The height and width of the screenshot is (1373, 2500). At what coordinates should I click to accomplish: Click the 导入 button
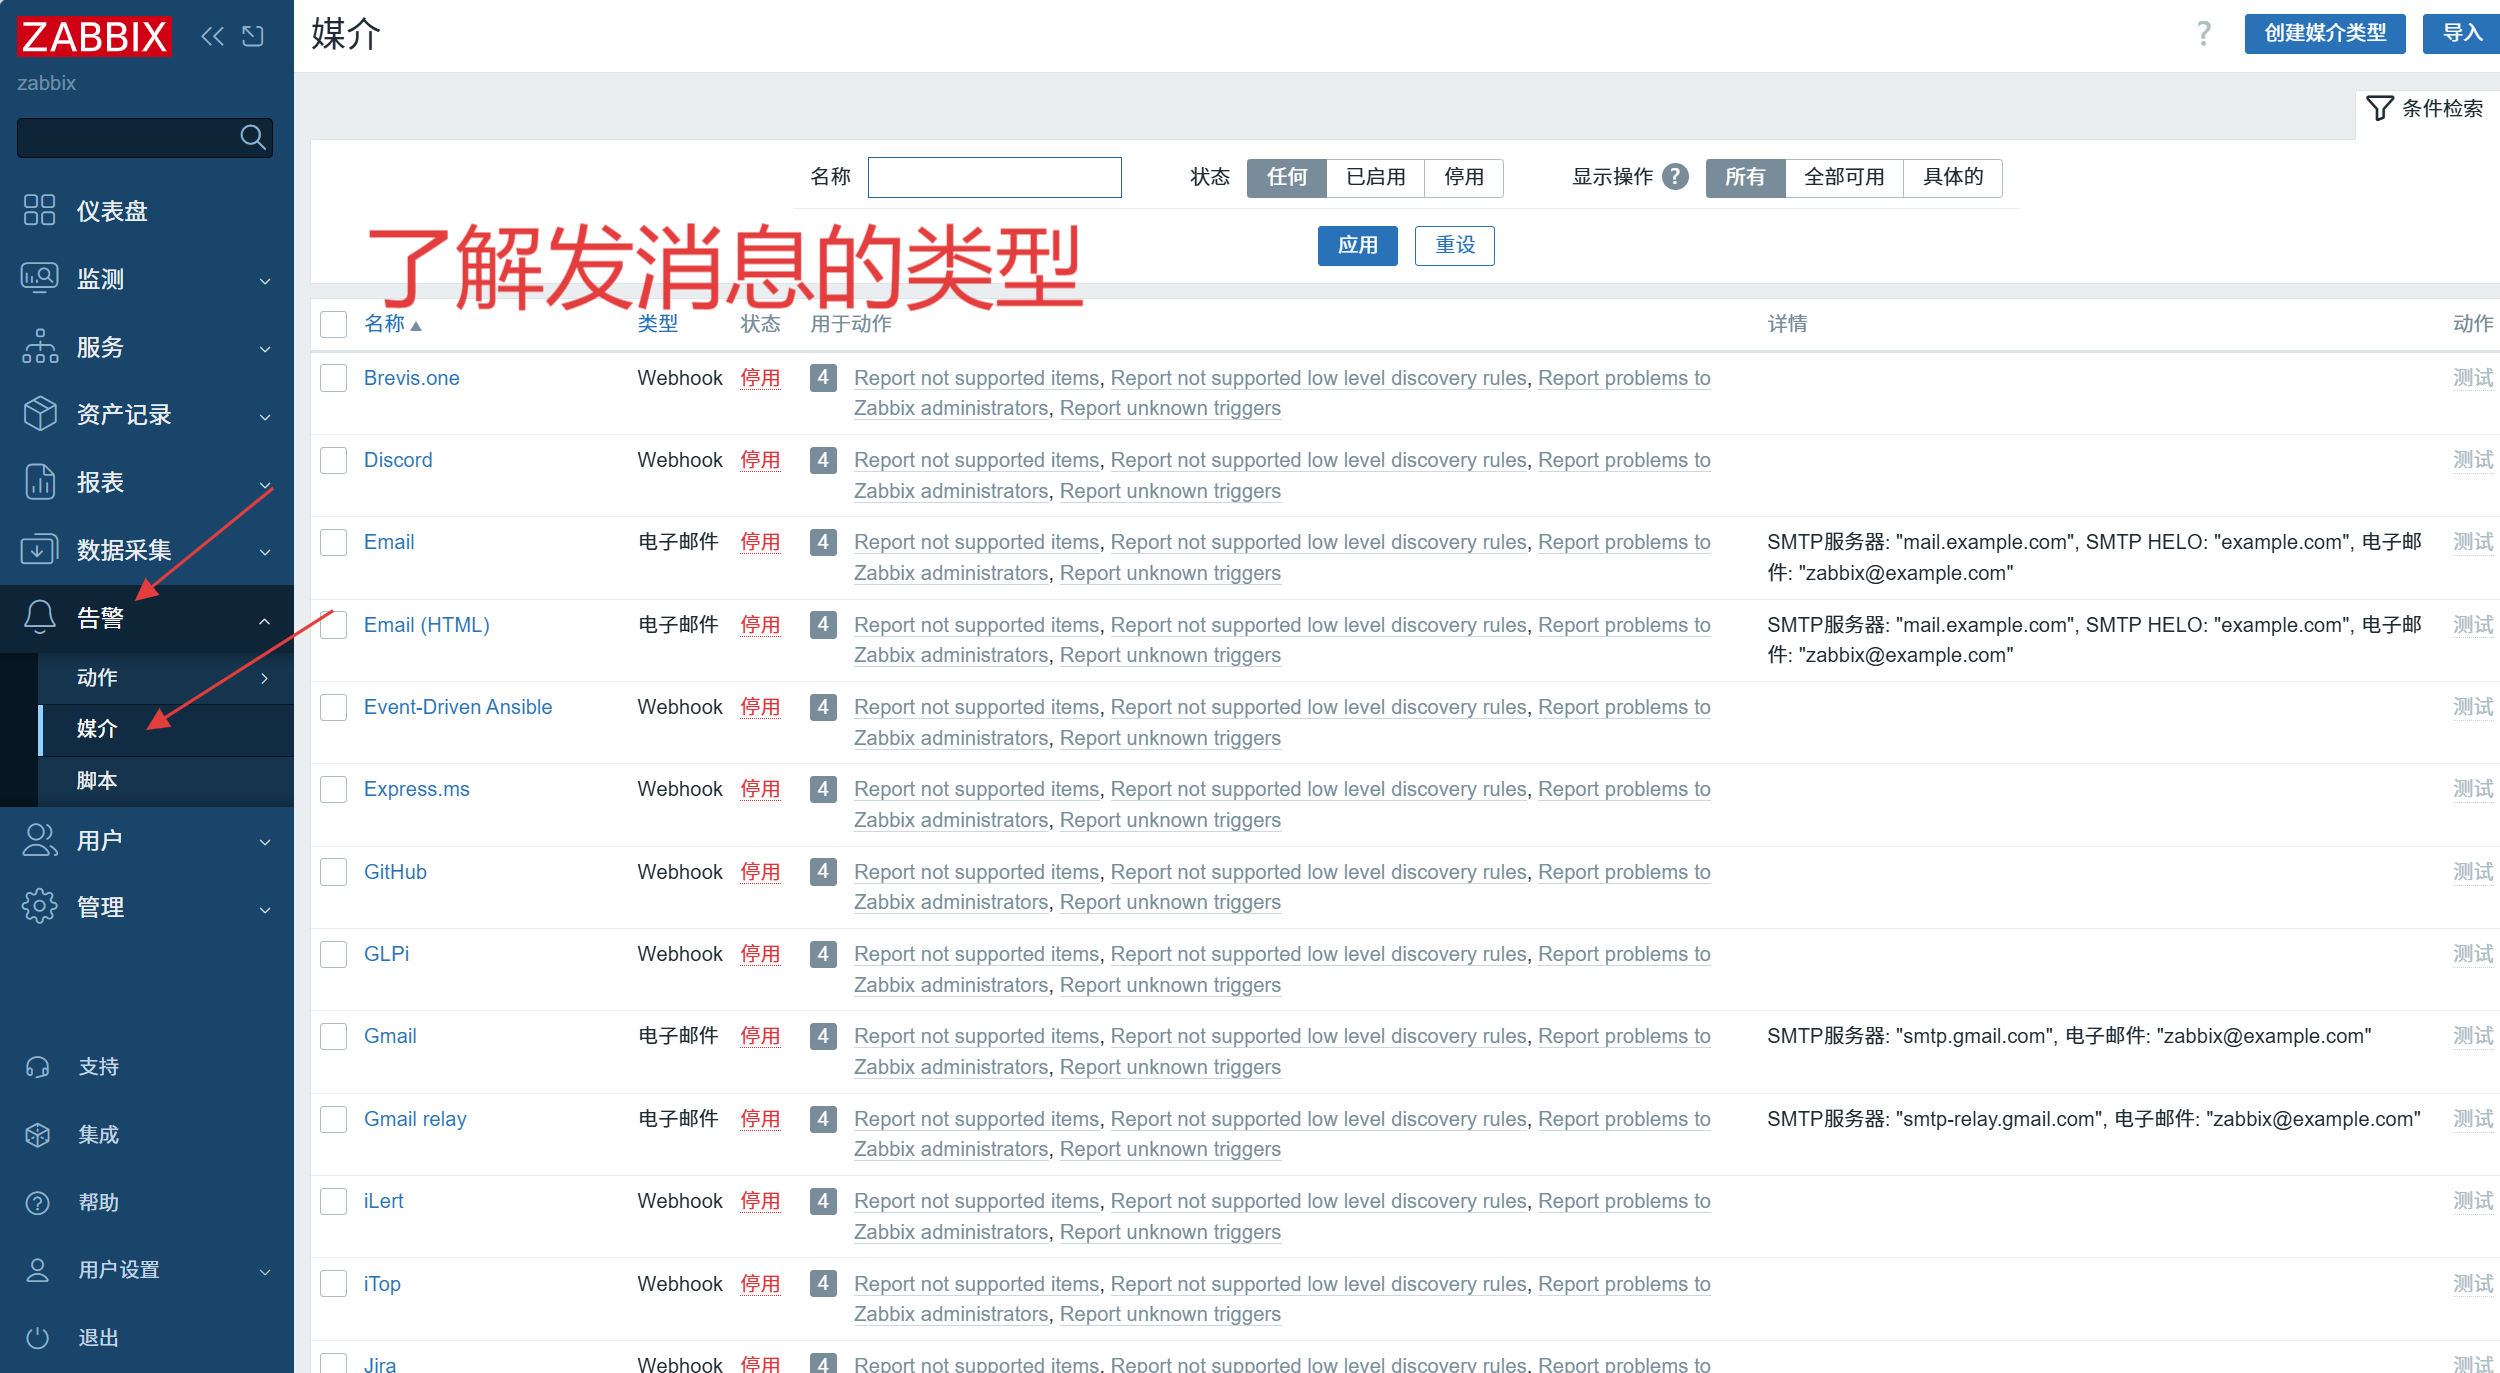point(2462,33)
